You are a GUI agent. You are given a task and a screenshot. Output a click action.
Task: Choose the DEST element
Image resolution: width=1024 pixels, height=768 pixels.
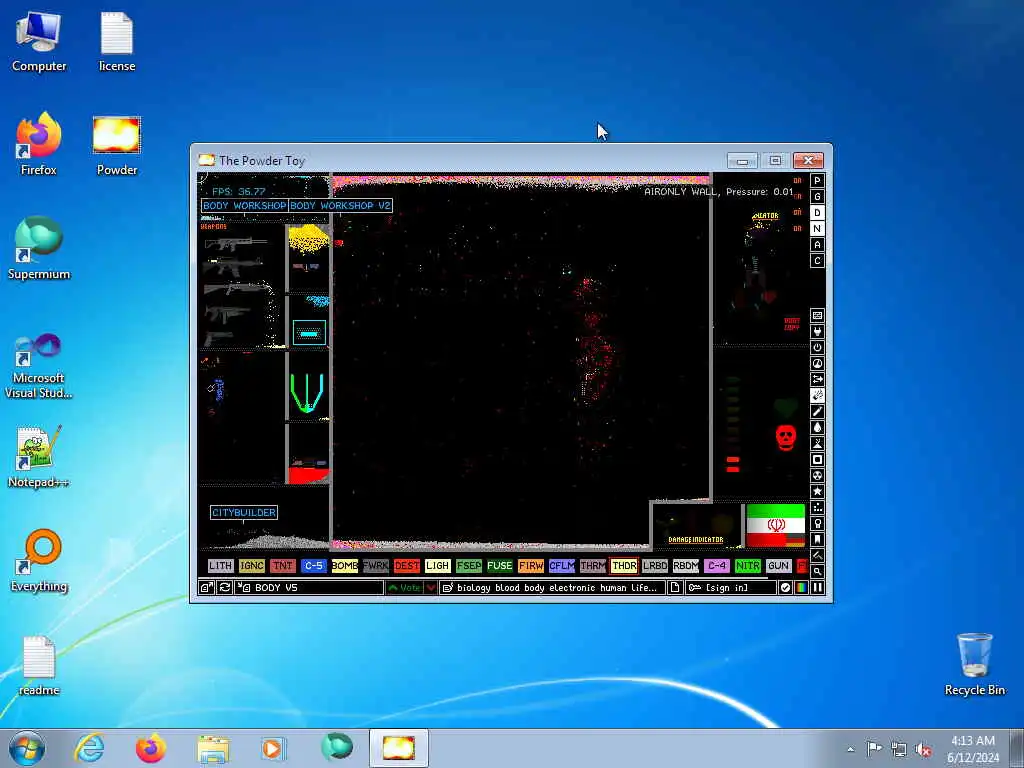point(406,566)
